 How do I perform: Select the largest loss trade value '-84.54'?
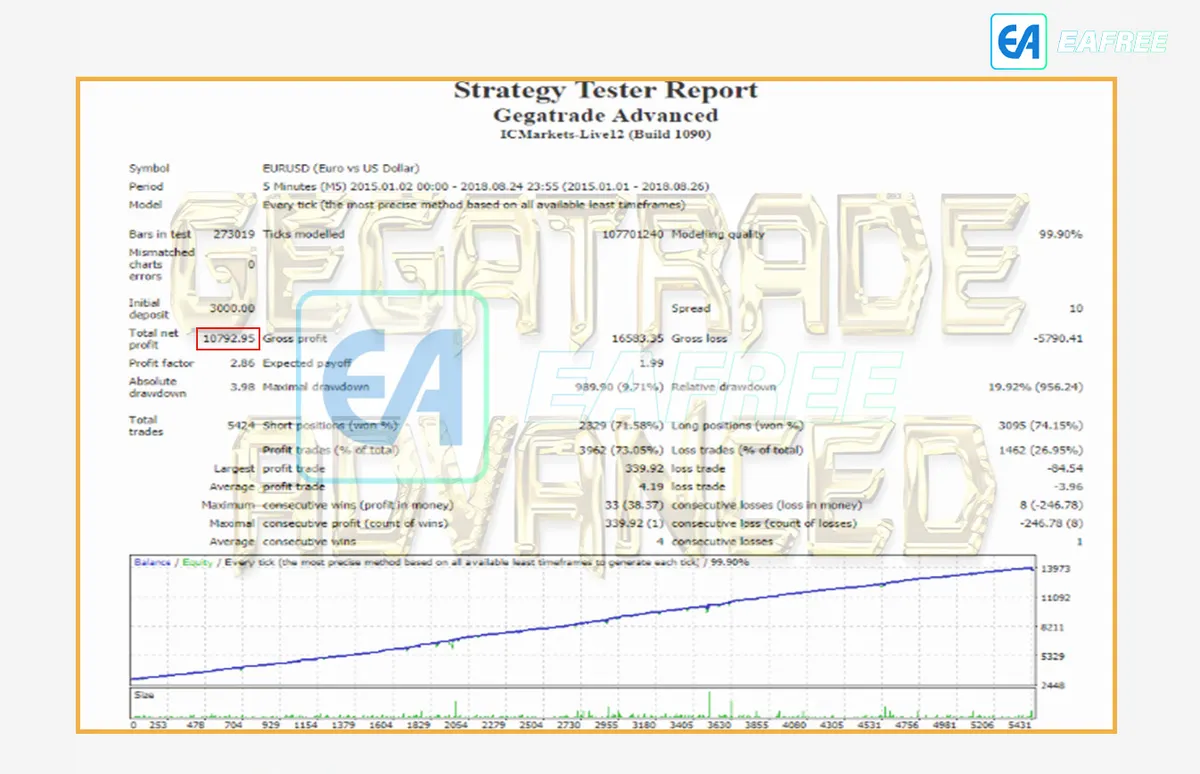(1064, 468)
